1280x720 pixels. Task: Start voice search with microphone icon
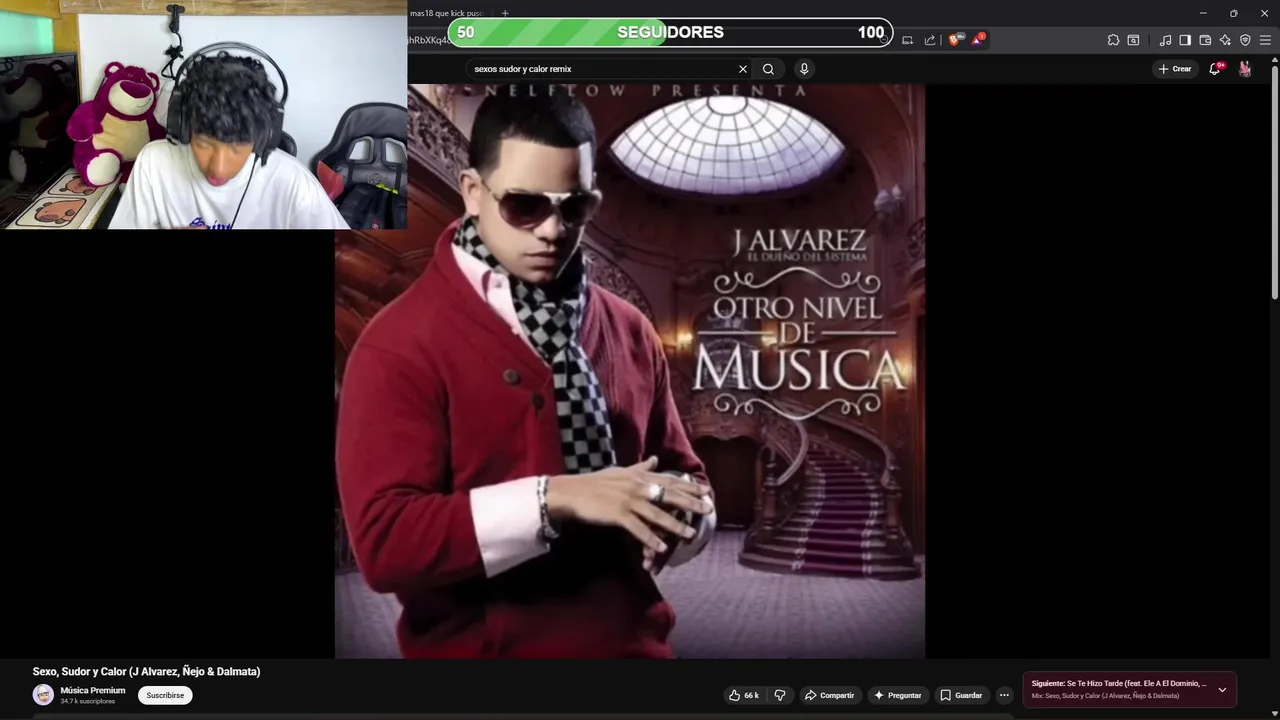tap(804, 69)
